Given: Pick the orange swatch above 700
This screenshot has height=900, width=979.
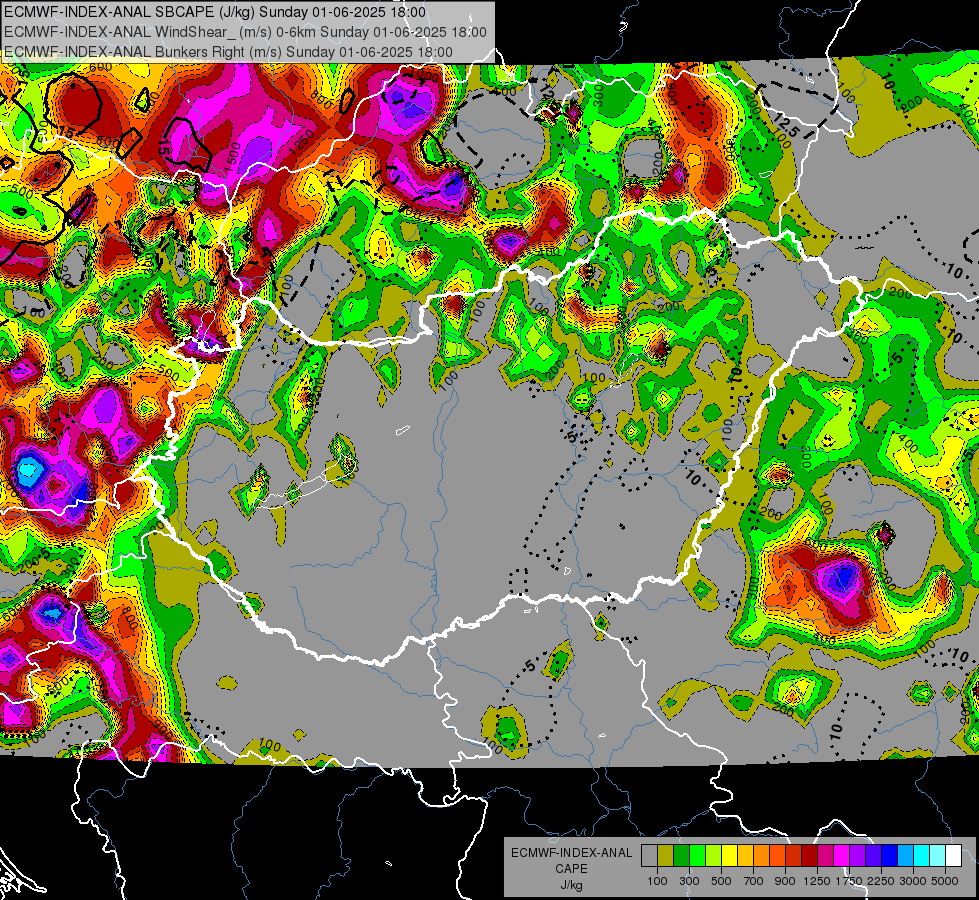Looking at the screenshot, I should click(761, 856).
